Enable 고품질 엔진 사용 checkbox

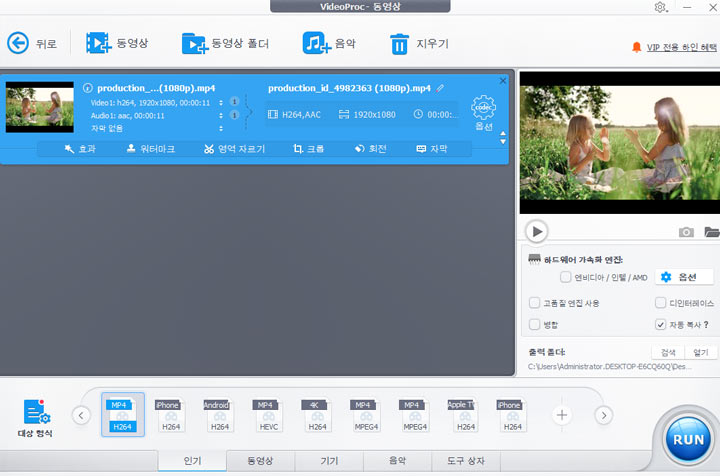534,303
